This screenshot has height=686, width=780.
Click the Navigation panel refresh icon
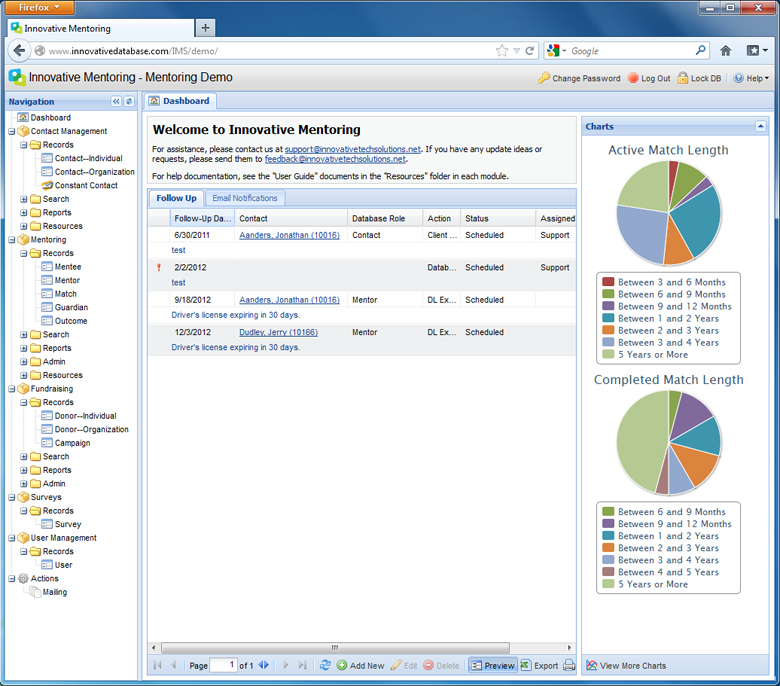click(129, 101)
